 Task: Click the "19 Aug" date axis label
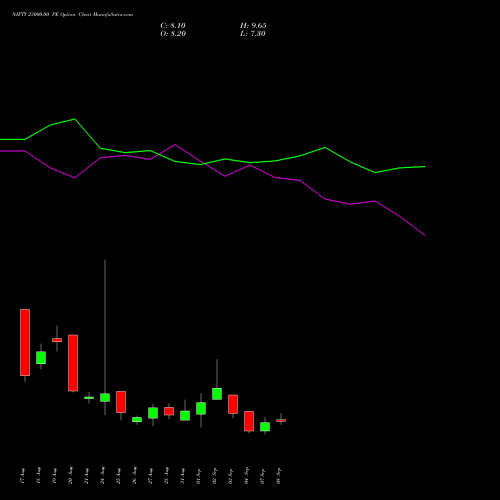click(x=55, y=475)
